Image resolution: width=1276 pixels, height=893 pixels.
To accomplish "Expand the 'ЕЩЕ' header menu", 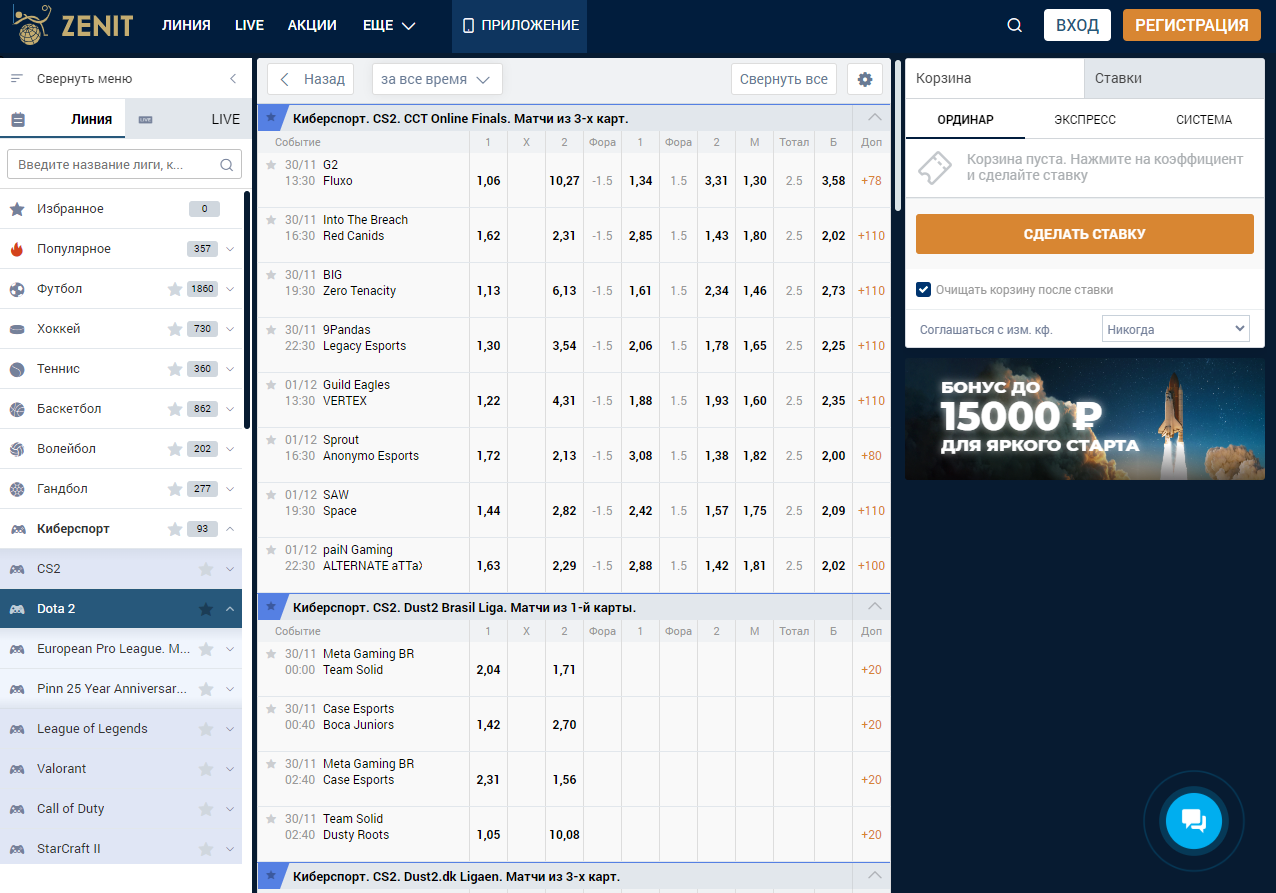I will pyautogui.click(x=389, y=26).
